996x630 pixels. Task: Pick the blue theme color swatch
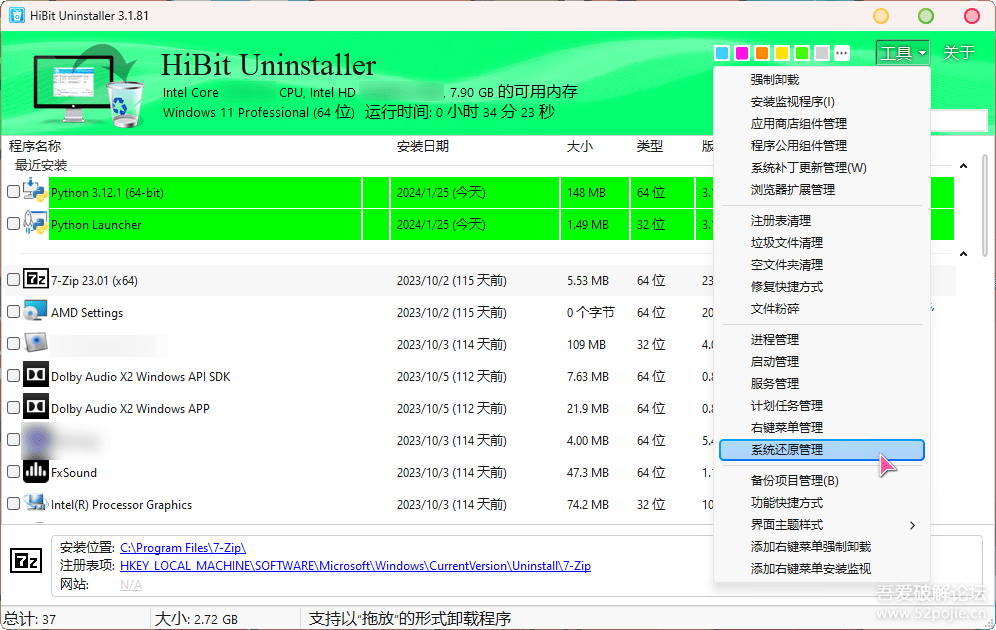coord(722,53)
